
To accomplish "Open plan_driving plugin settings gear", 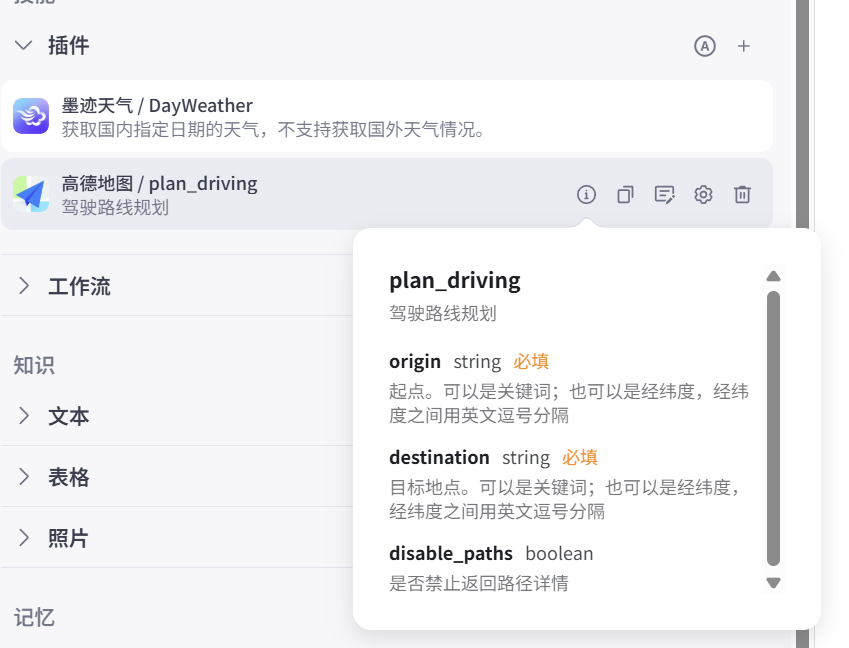I will (703, 195).
